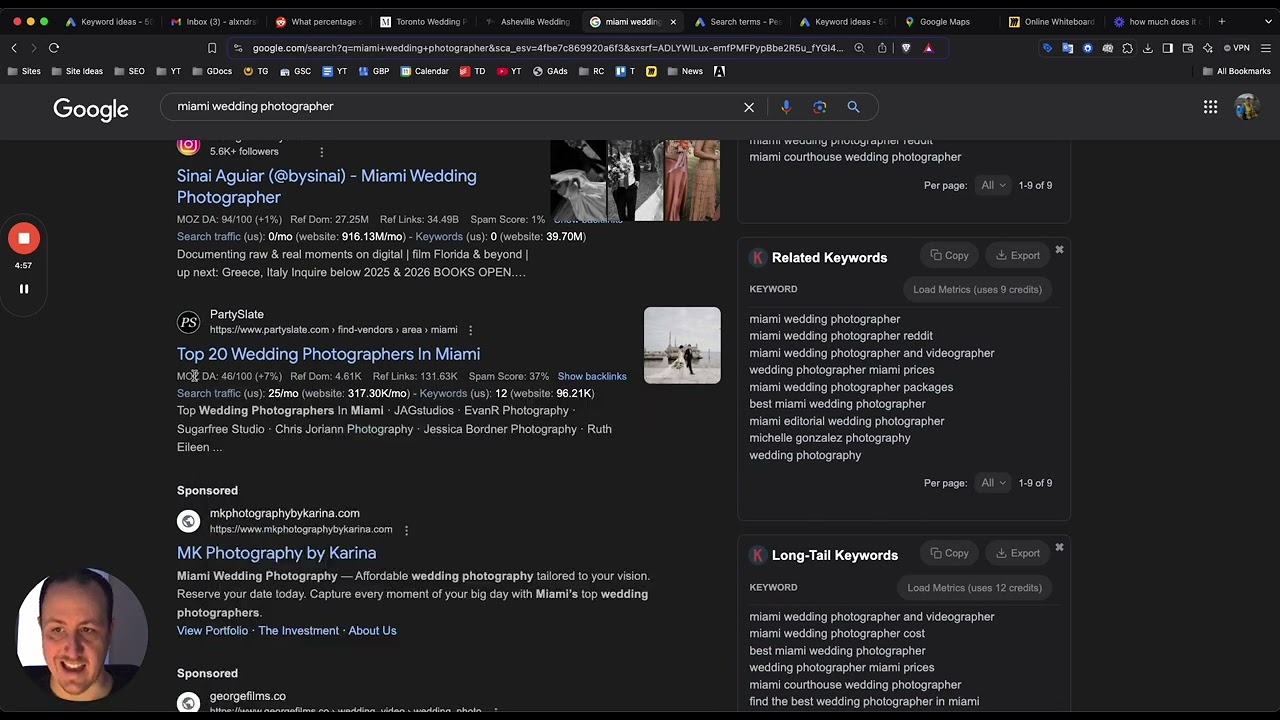Open the All Bookmarks folder
This screenshot has width=1280, height=720.
pyautogui.click(x=1236, y=71)
